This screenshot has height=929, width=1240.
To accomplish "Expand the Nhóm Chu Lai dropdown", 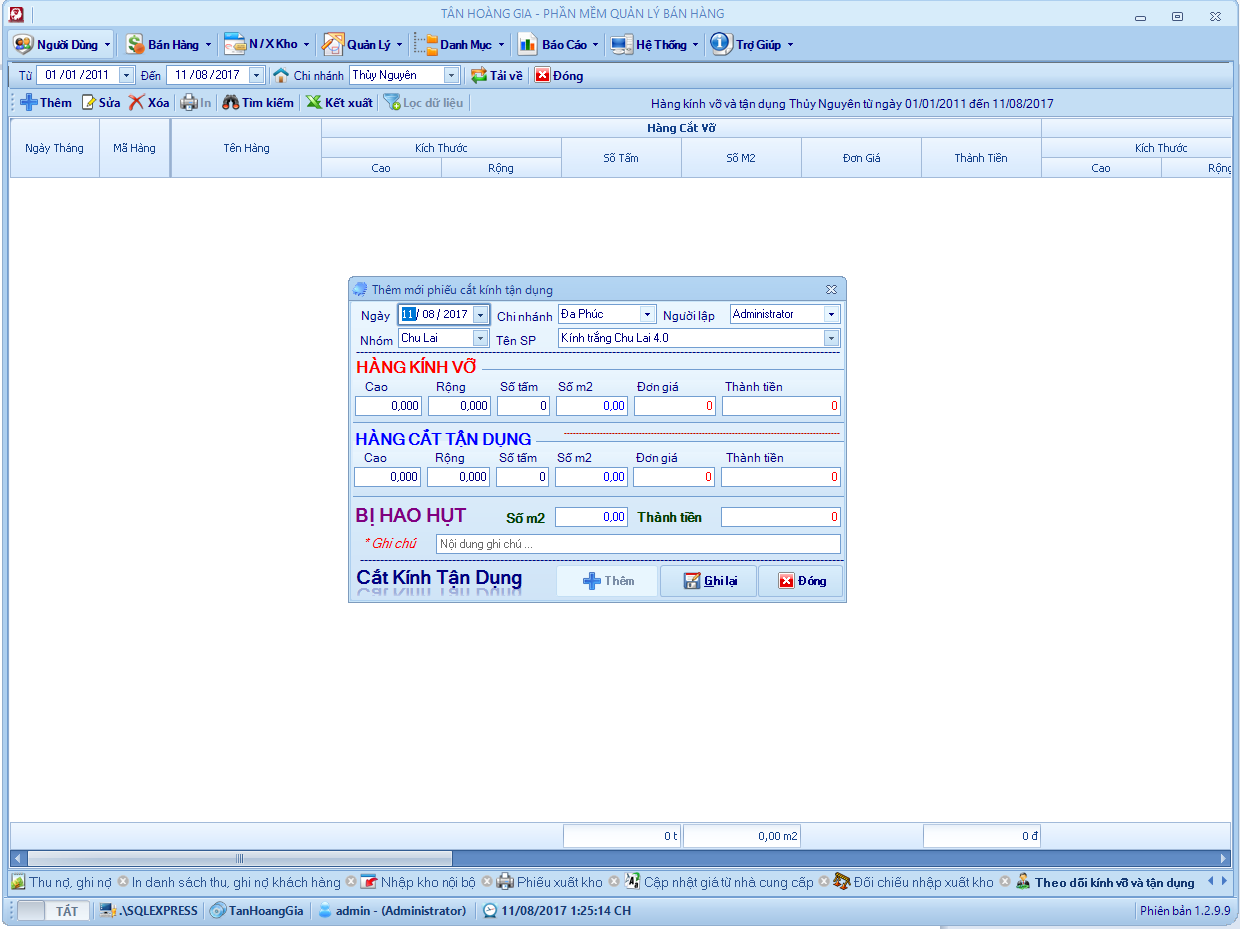I will [480, 339].
